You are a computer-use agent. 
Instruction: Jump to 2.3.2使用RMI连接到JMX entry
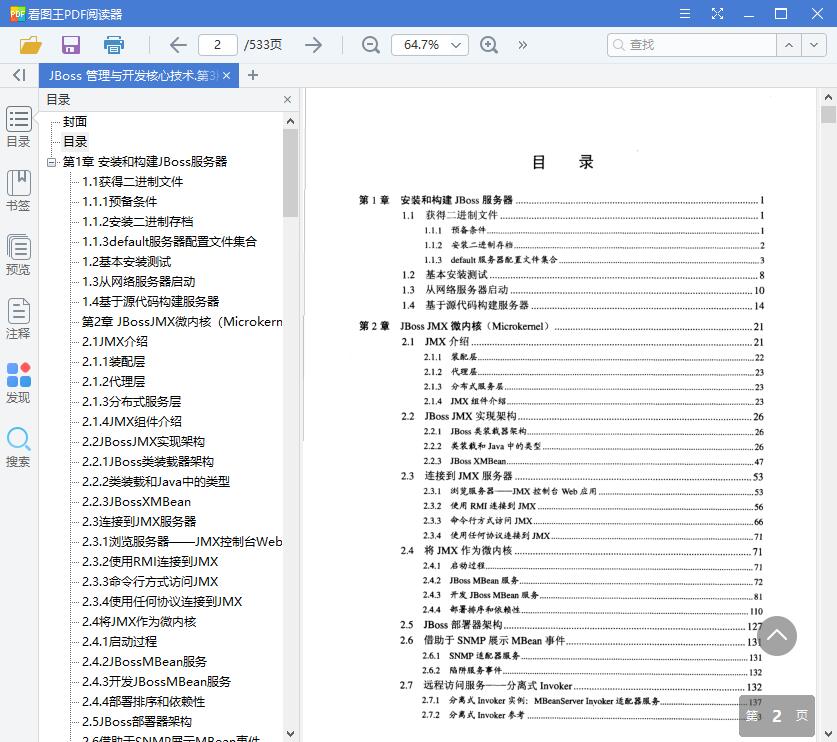point(150,562)
